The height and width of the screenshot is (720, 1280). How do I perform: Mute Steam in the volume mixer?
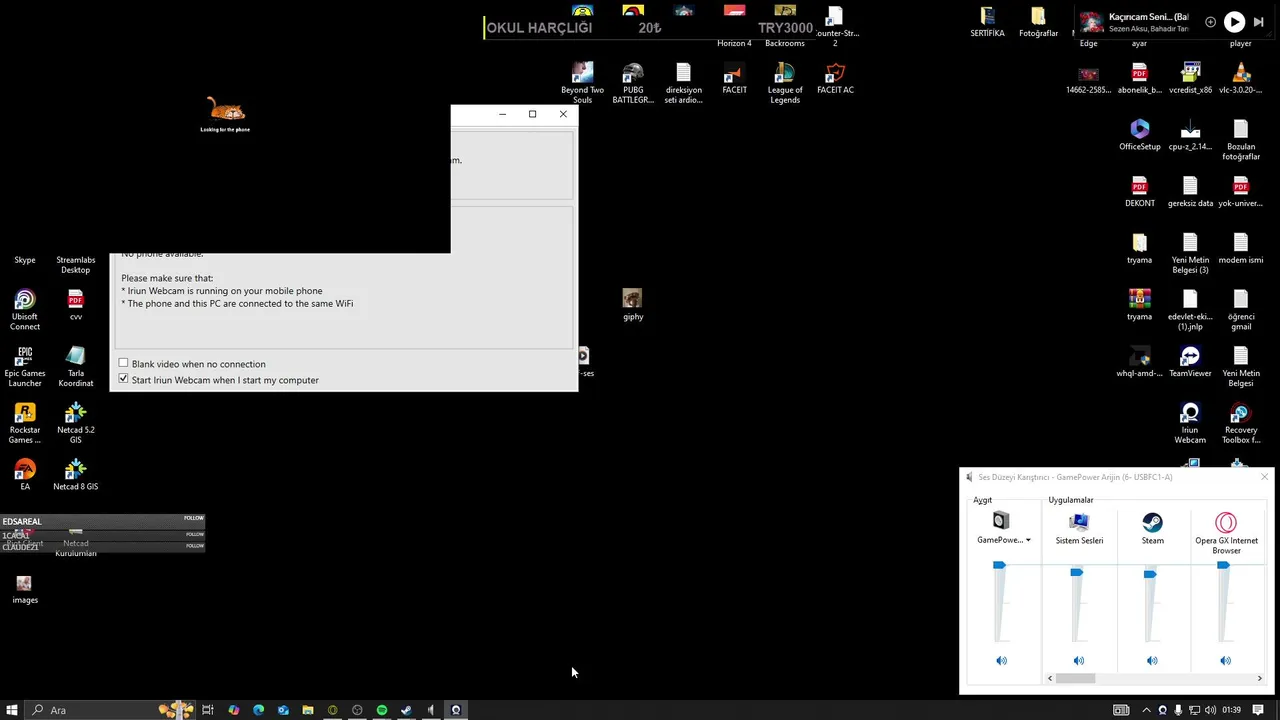pos(1152,661)
